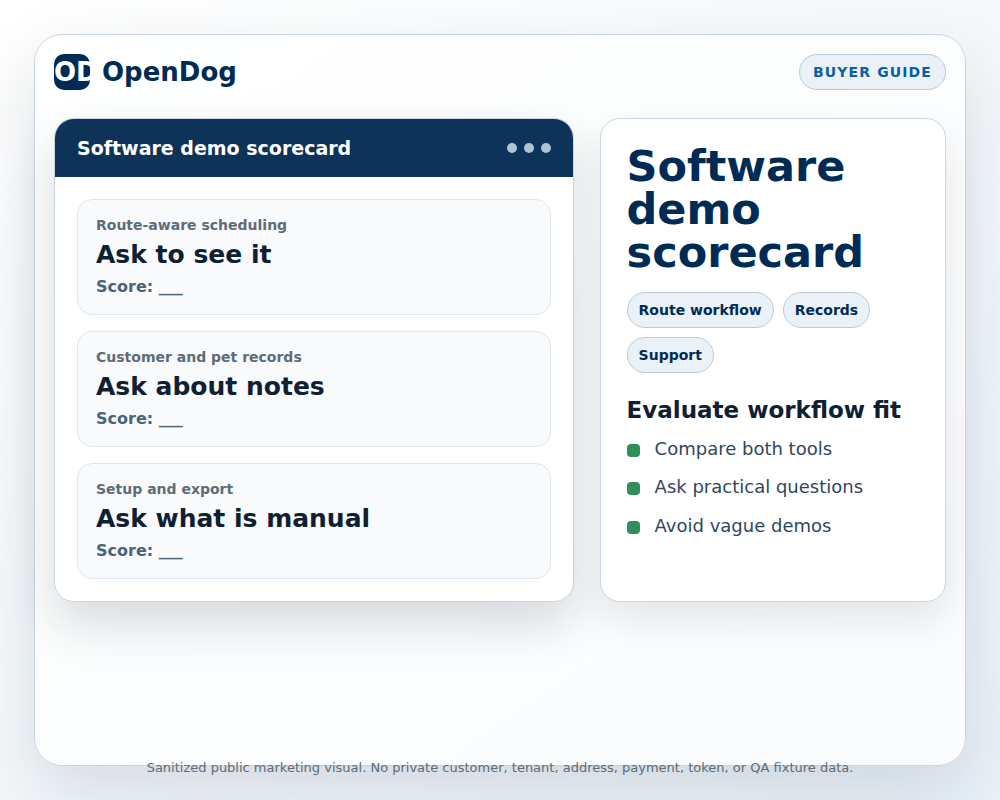Click the OD logo icon
The image size is (1000, 800).
pyautogui.click(x=72, y=72)
